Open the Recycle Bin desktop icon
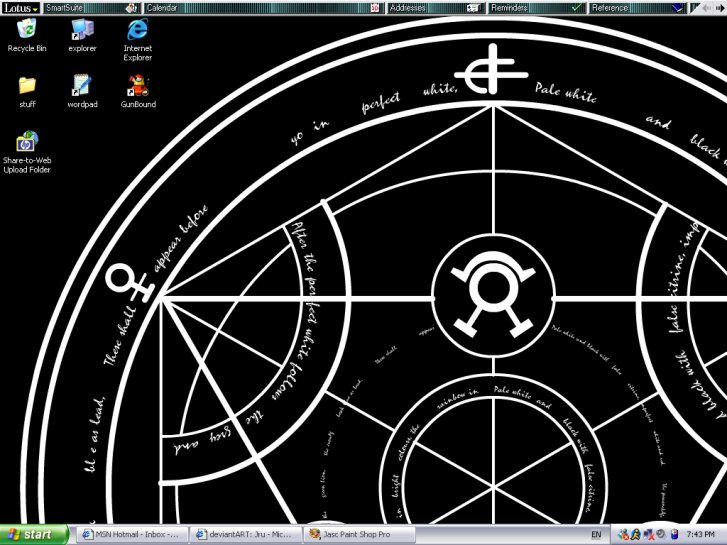This screenshot has height=545, width=727. (x=27, y=35)
